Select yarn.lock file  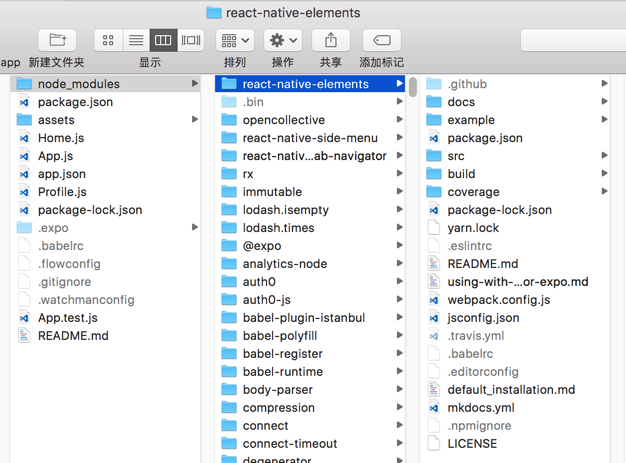(515, 228)
